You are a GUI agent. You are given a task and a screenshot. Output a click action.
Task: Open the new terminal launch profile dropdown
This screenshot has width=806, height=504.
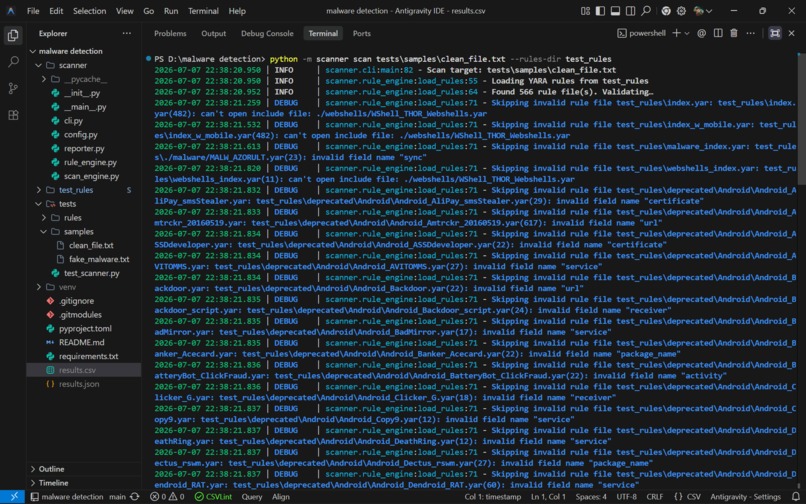[x=687, y=33]
